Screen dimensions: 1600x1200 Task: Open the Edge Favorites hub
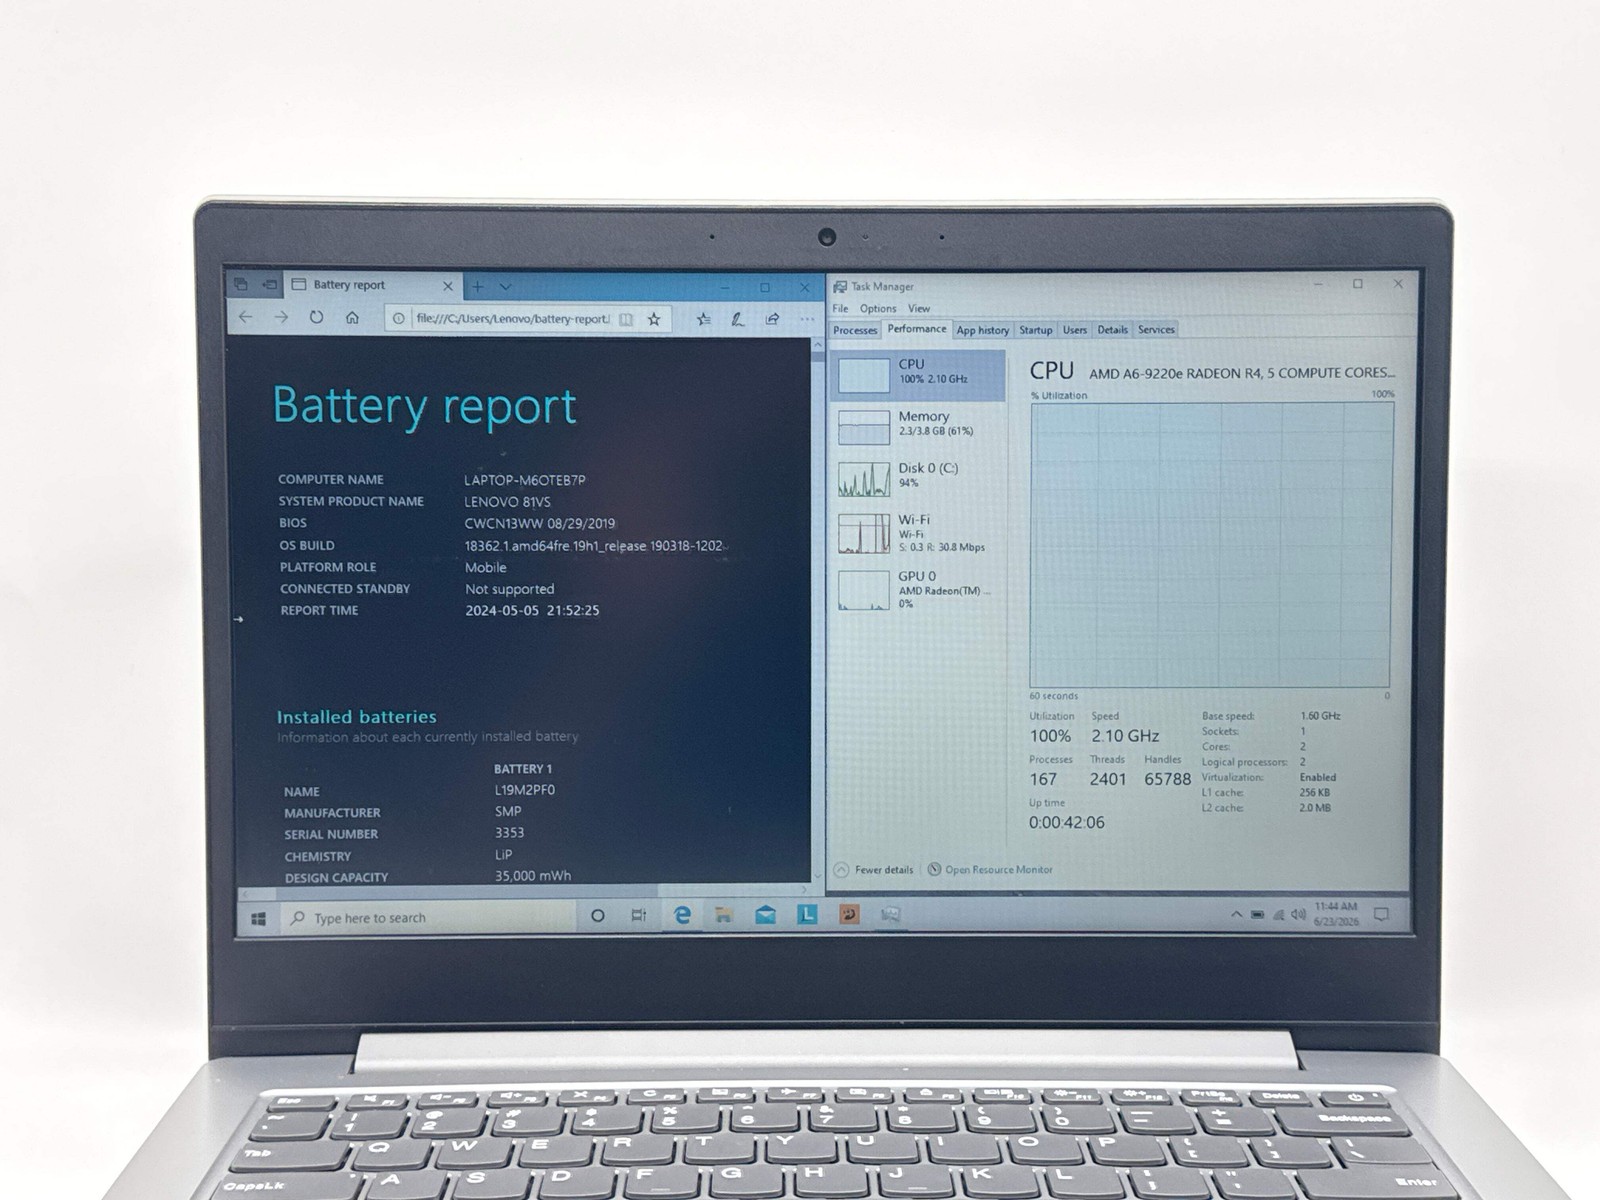[704, 319]
